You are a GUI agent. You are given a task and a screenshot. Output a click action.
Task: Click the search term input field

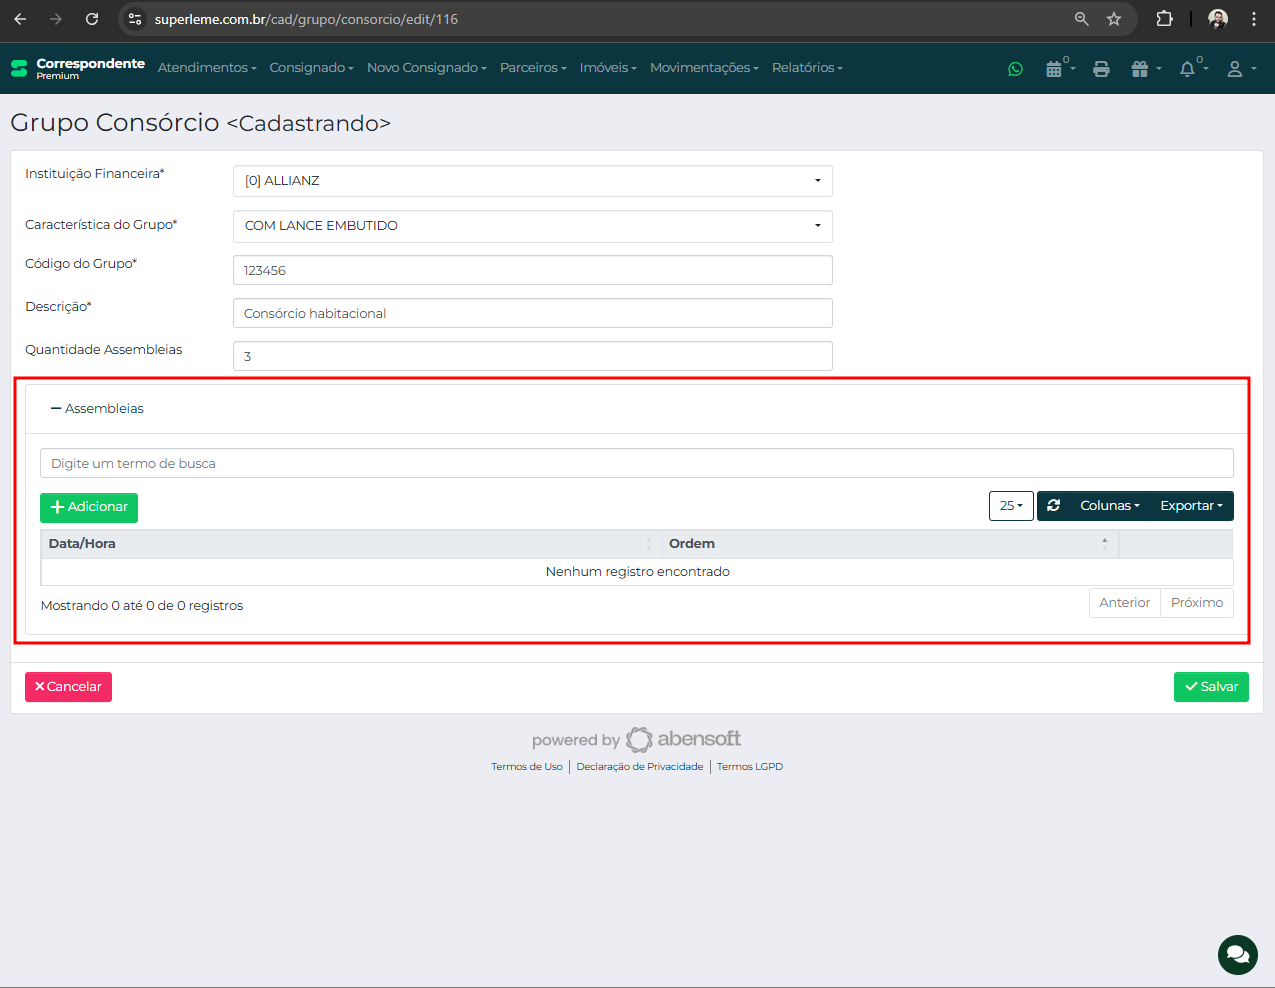(636, 464)
